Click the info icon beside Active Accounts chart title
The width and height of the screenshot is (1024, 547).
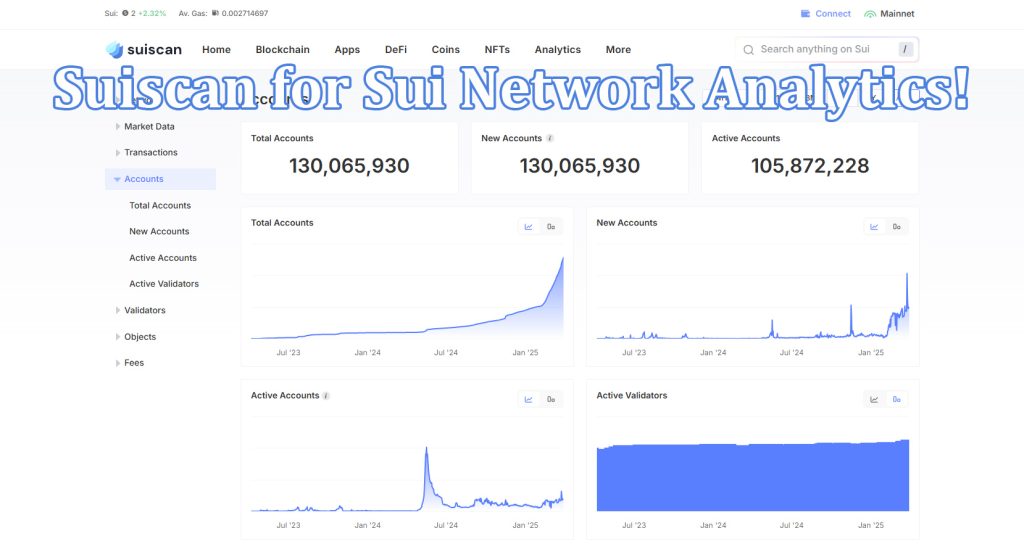tap(326, 396)
